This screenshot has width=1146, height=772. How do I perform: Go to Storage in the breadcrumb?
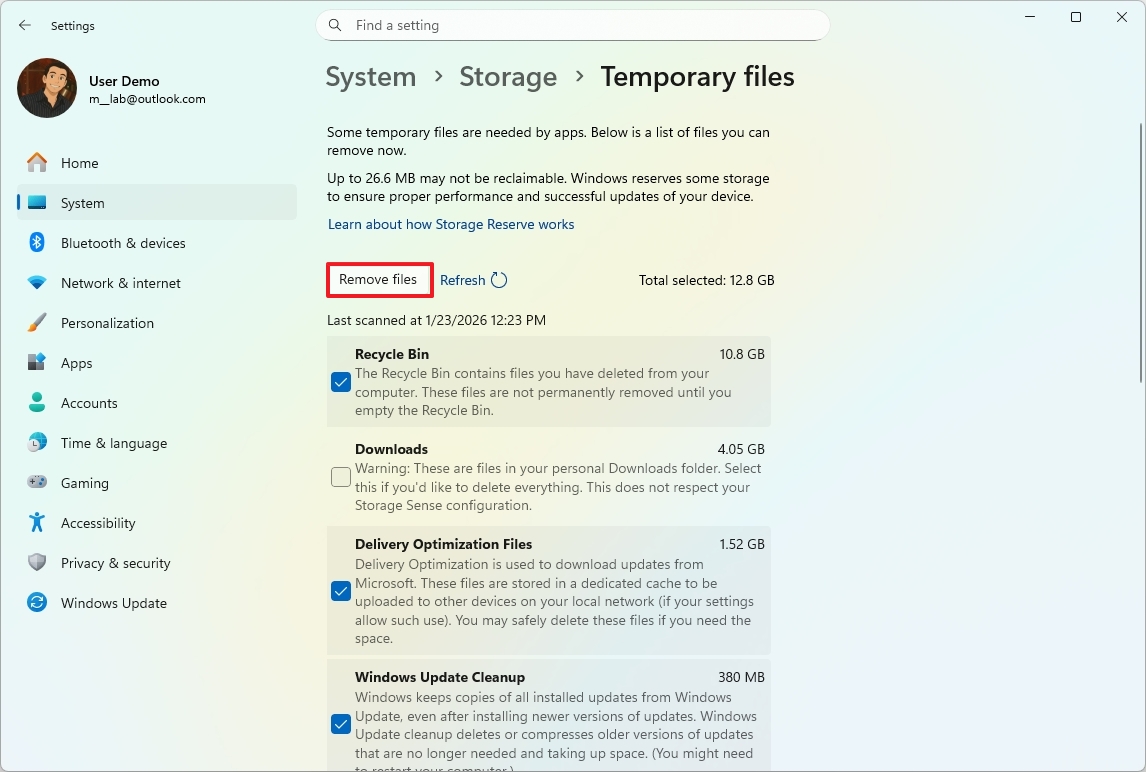508,77
